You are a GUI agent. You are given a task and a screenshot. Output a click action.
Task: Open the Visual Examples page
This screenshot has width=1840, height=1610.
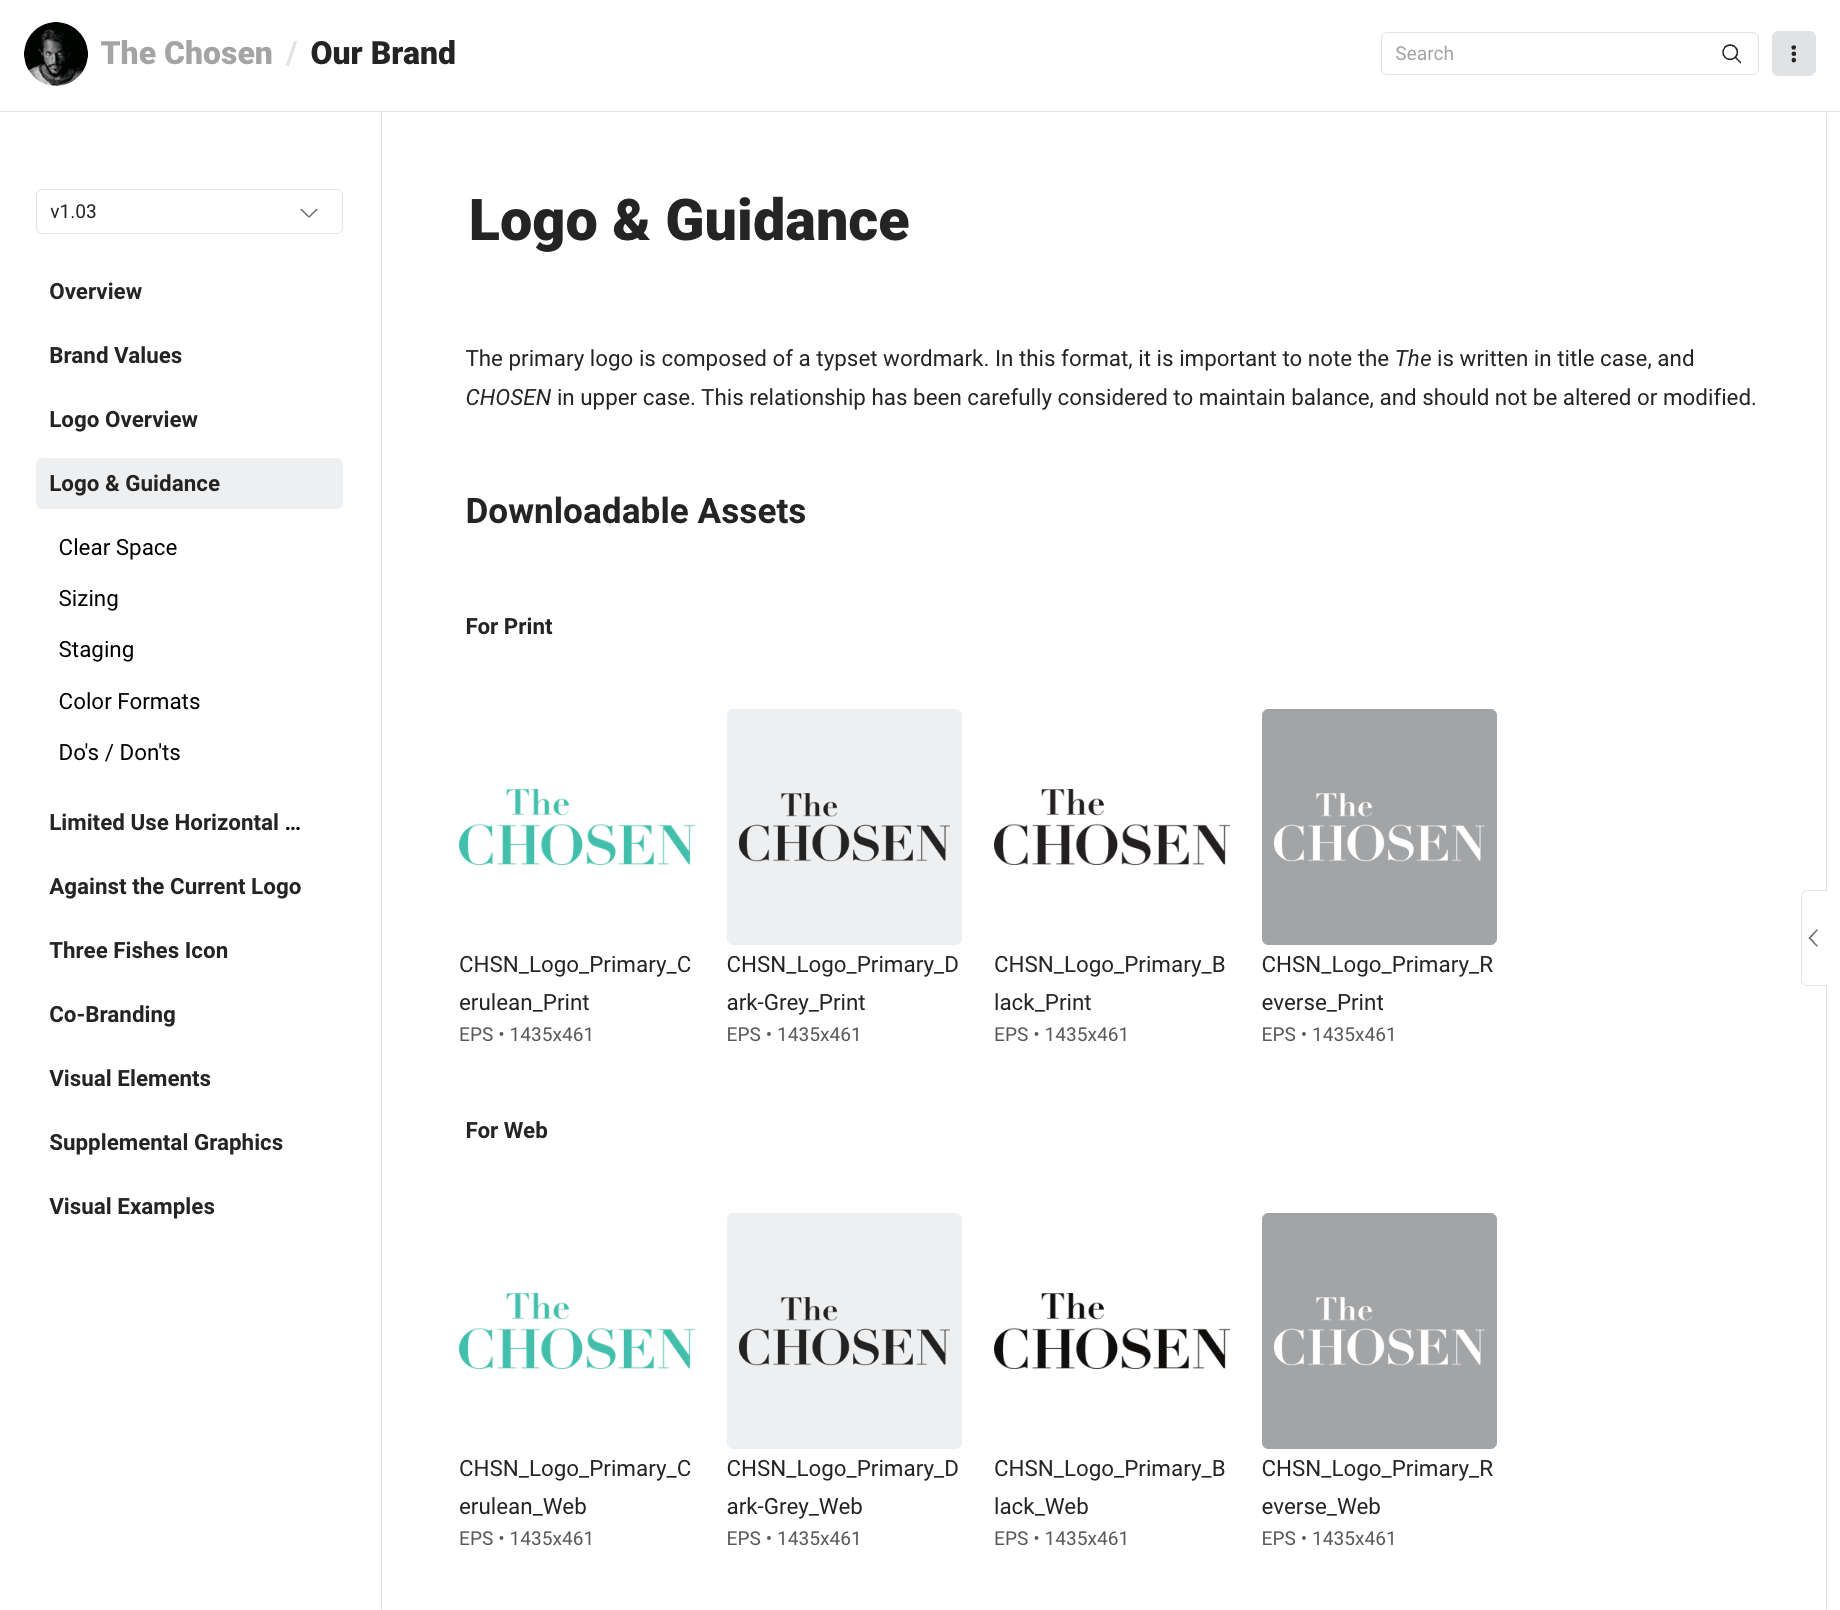[132, 1207]
